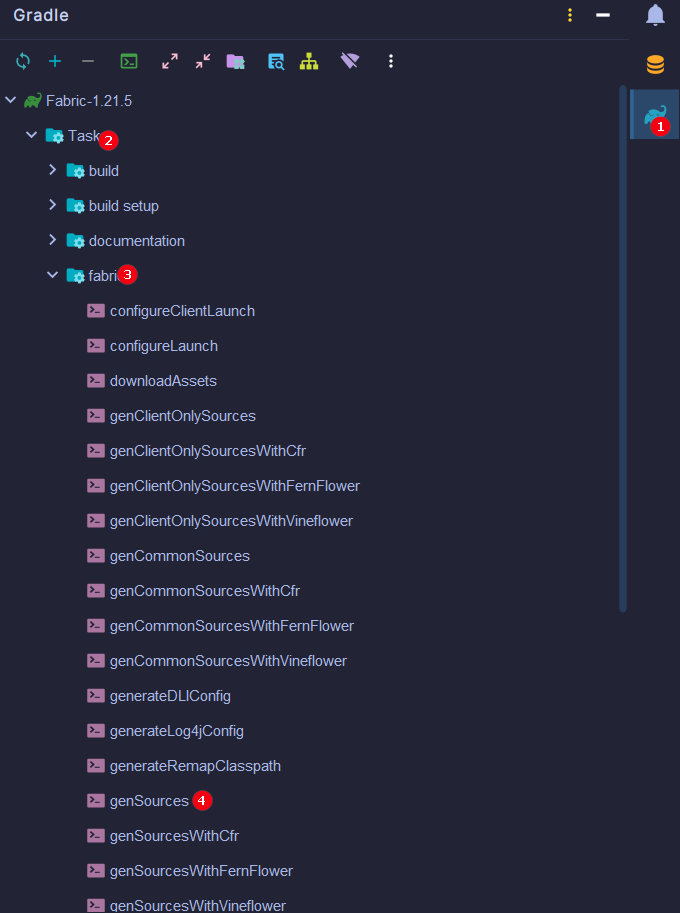
Task: Click task icon beside generateDLIConfig
Action: click(x=96, y=696)
